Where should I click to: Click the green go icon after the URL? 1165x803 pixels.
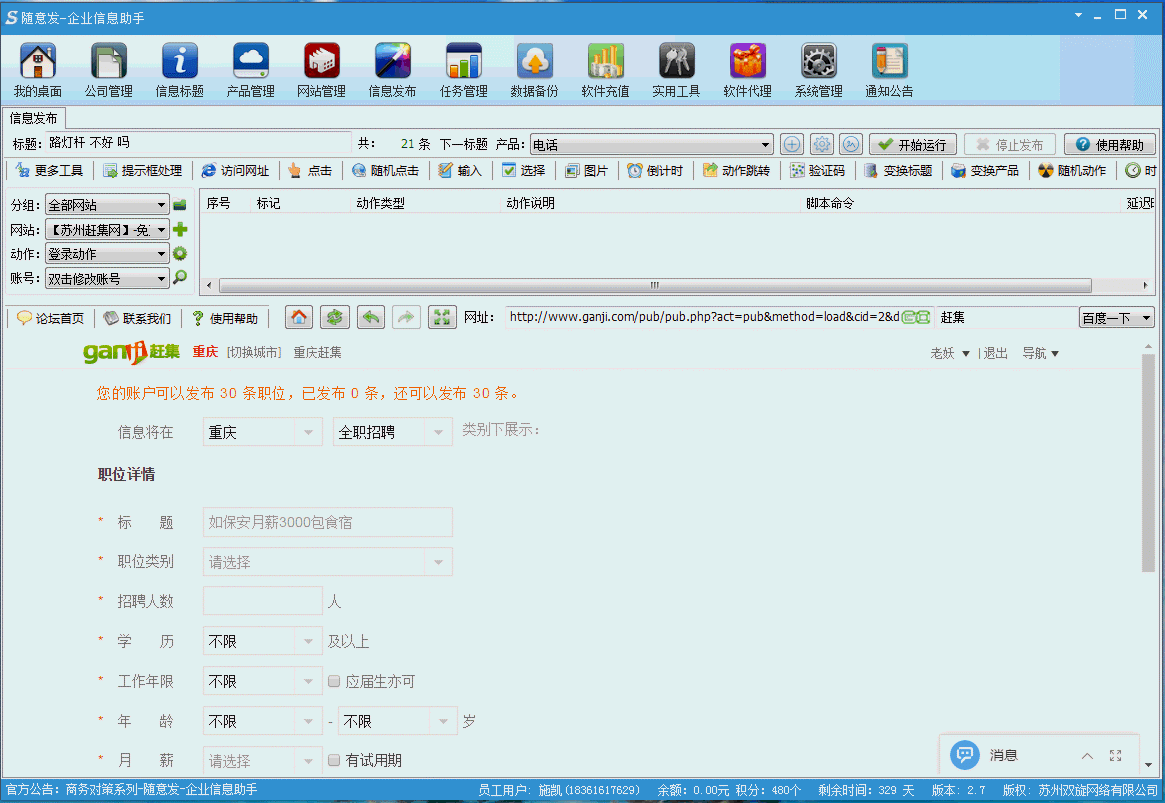[x=916, y=317]
